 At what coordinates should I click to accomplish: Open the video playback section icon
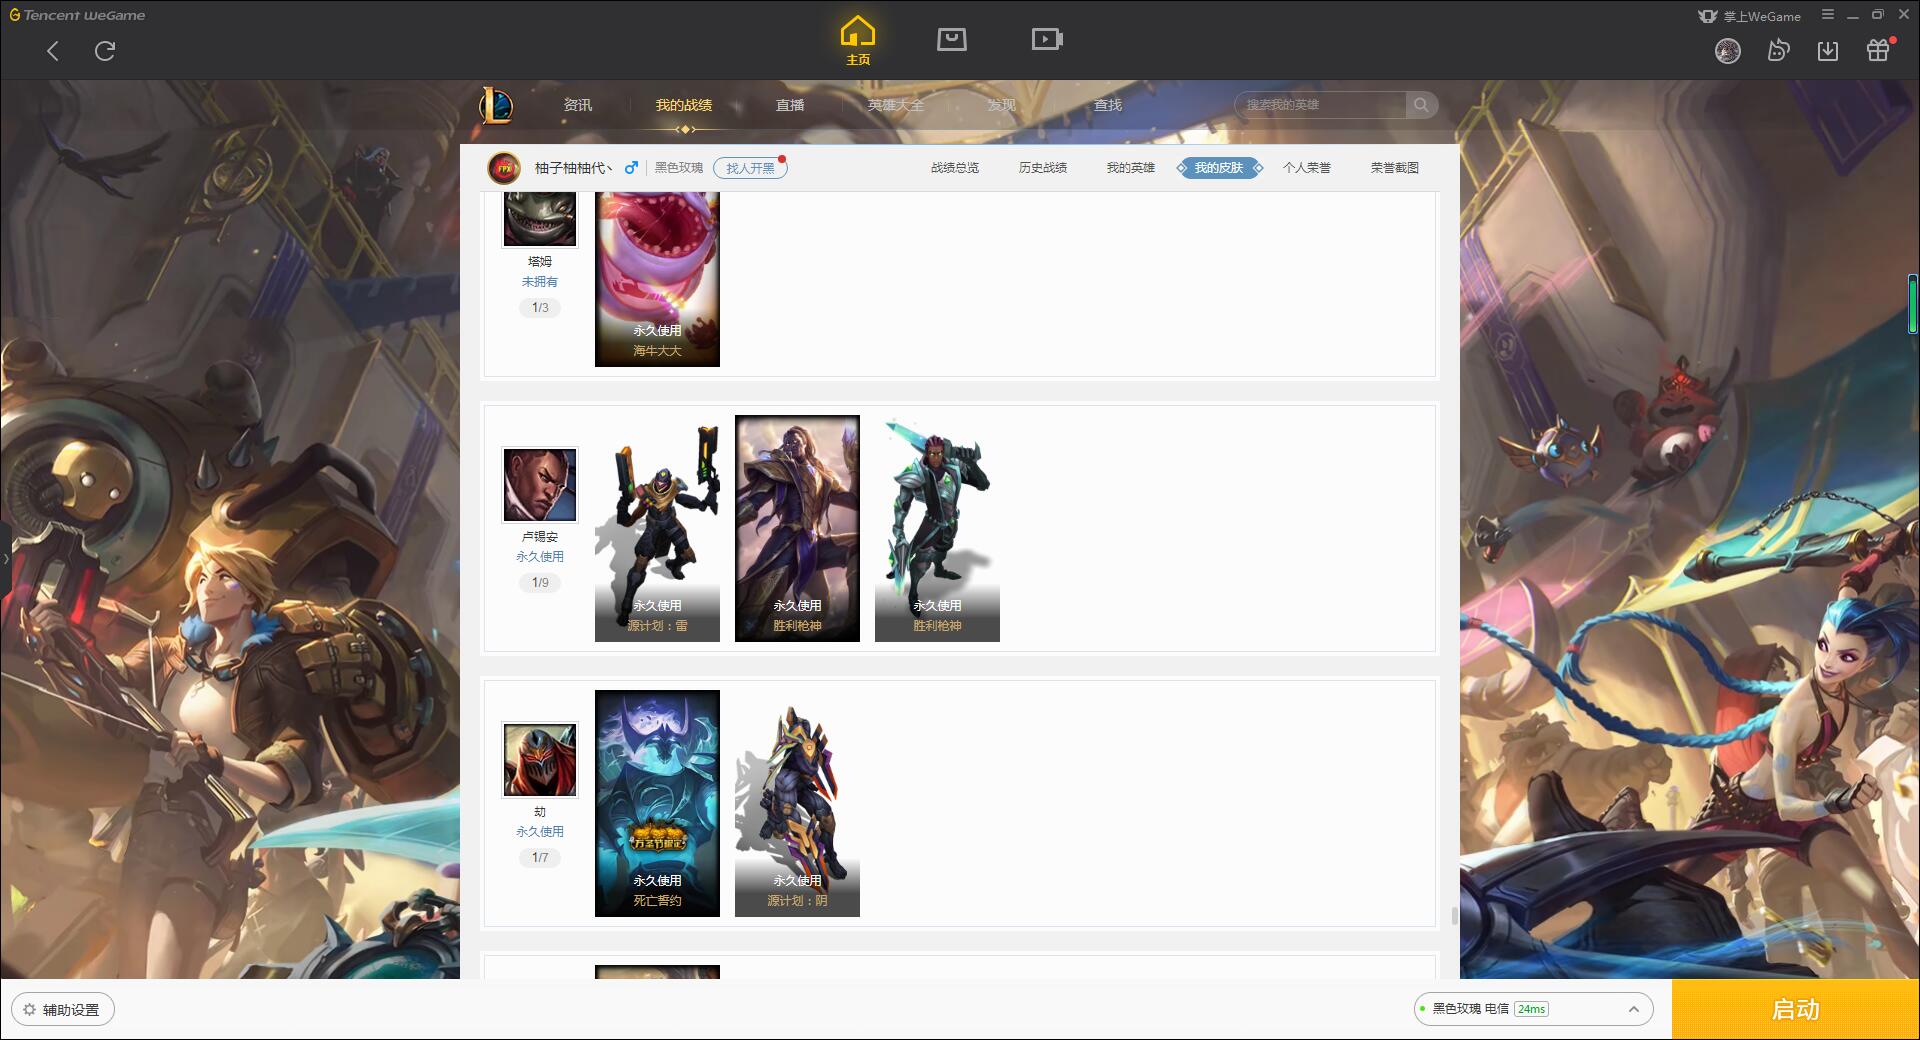tap(1047, 39)
